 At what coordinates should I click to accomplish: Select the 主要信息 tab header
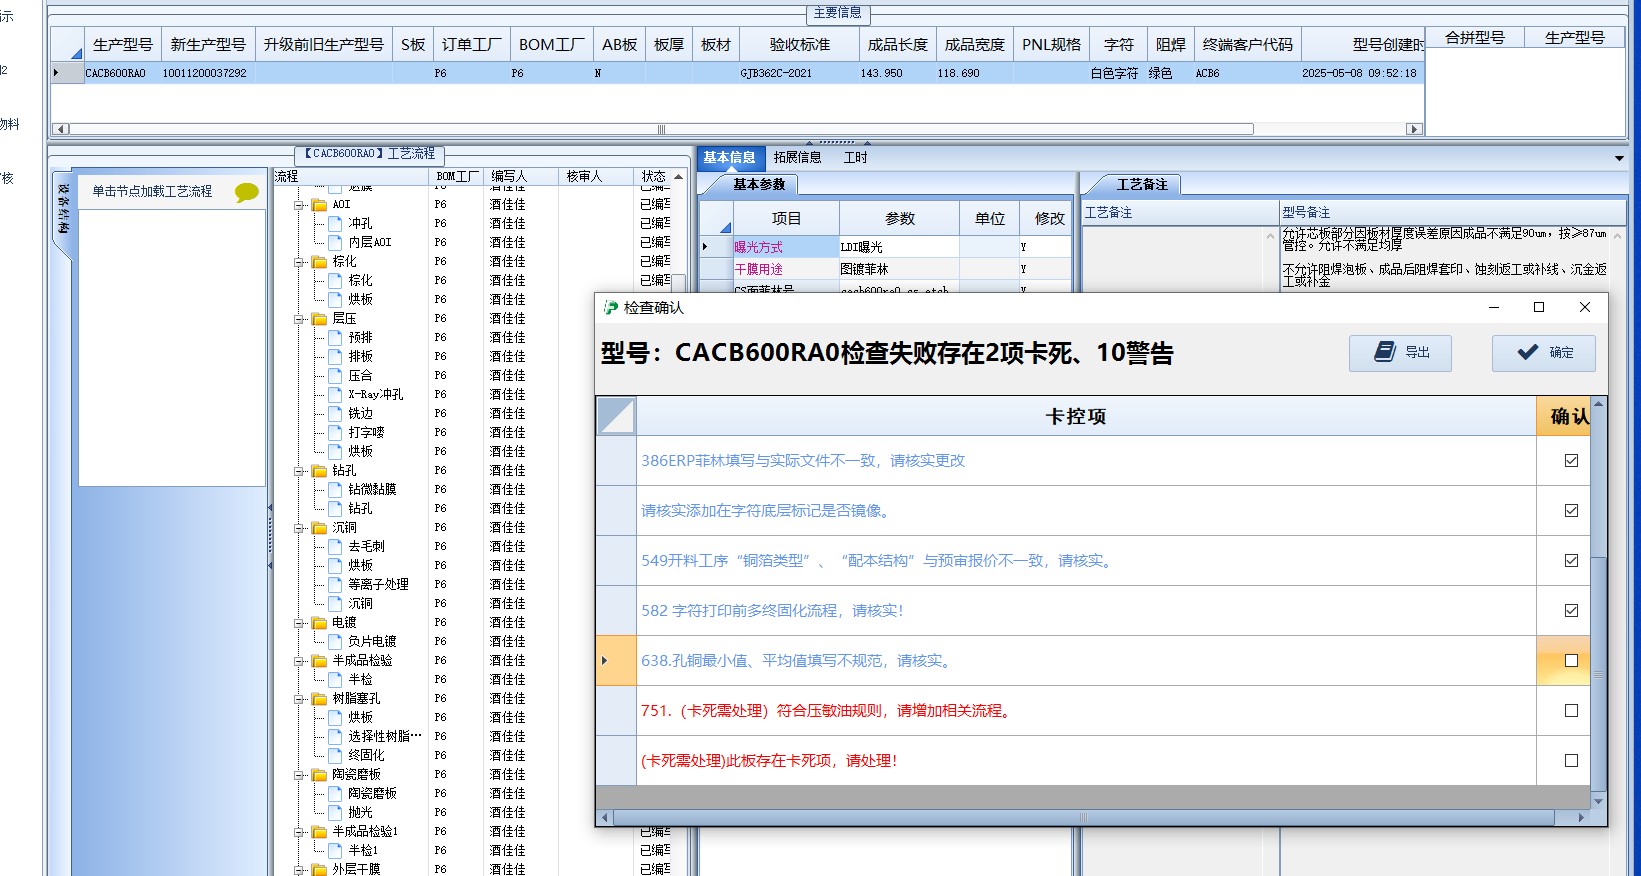pos(838,13)
